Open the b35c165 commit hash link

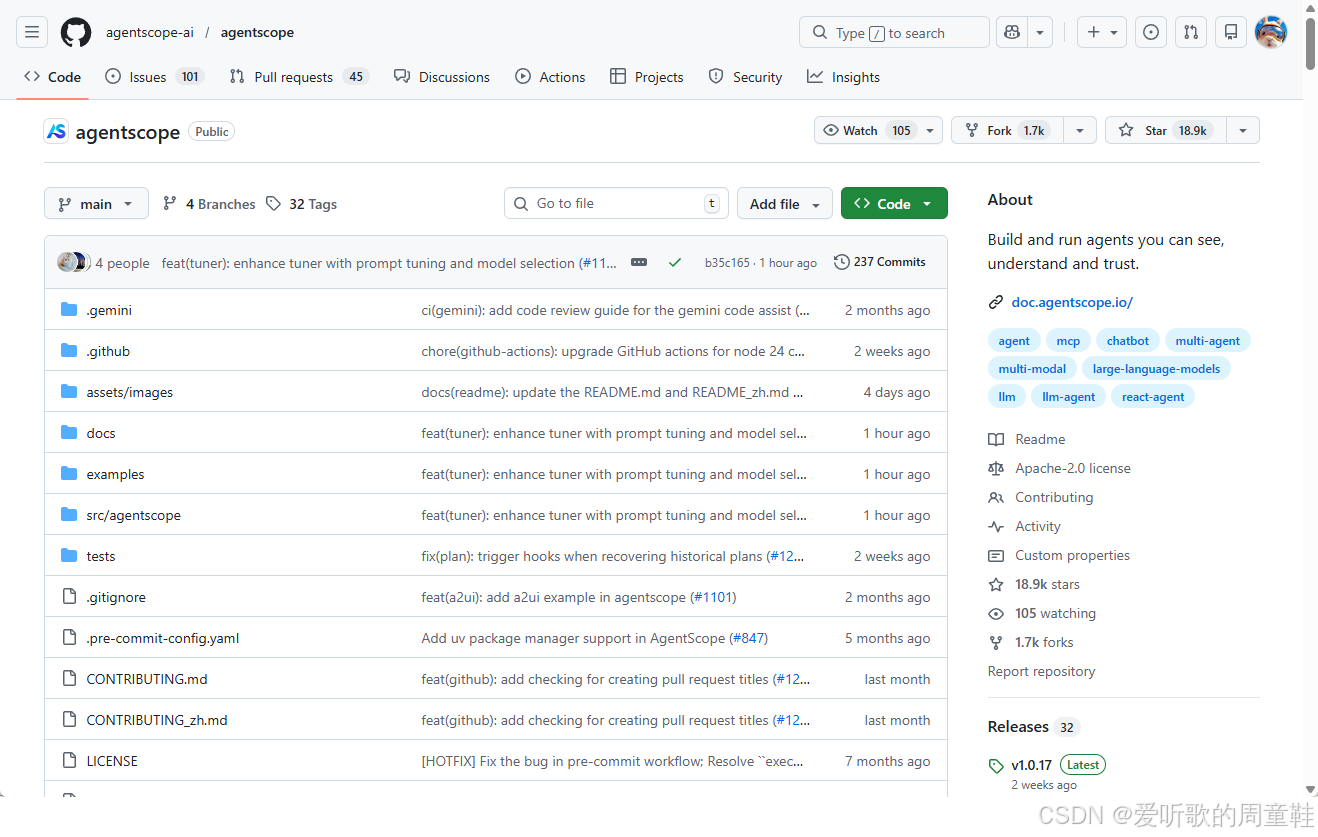(x=727, y=263)
